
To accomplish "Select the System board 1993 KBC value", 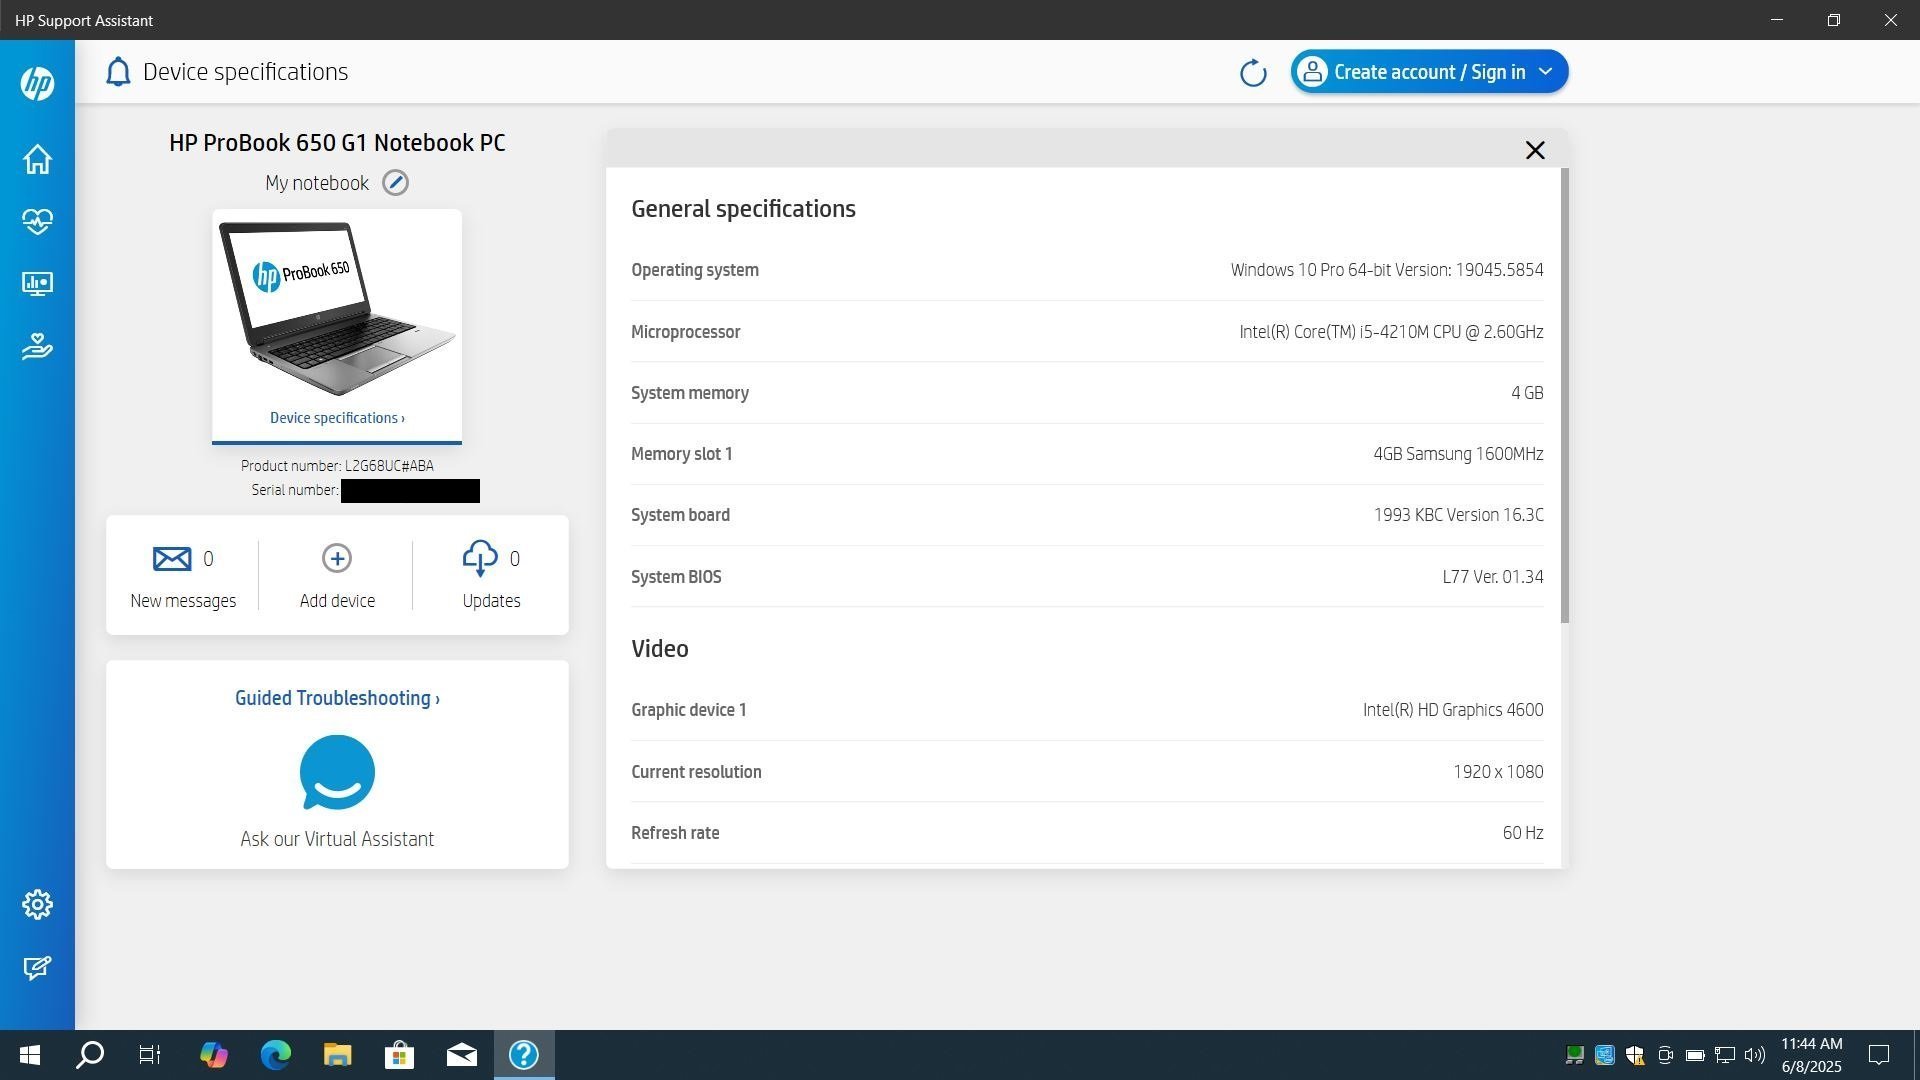I will (1458, 515).
